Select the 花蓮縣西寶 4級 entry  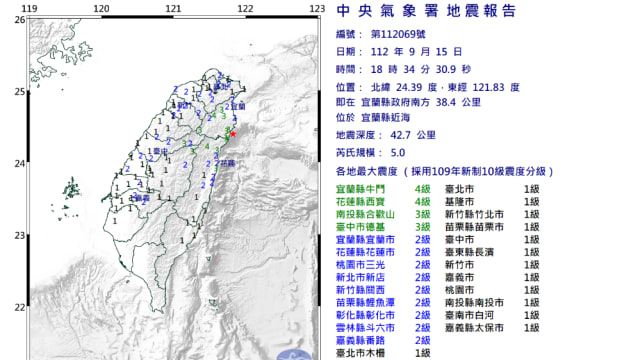pos(383,202)
